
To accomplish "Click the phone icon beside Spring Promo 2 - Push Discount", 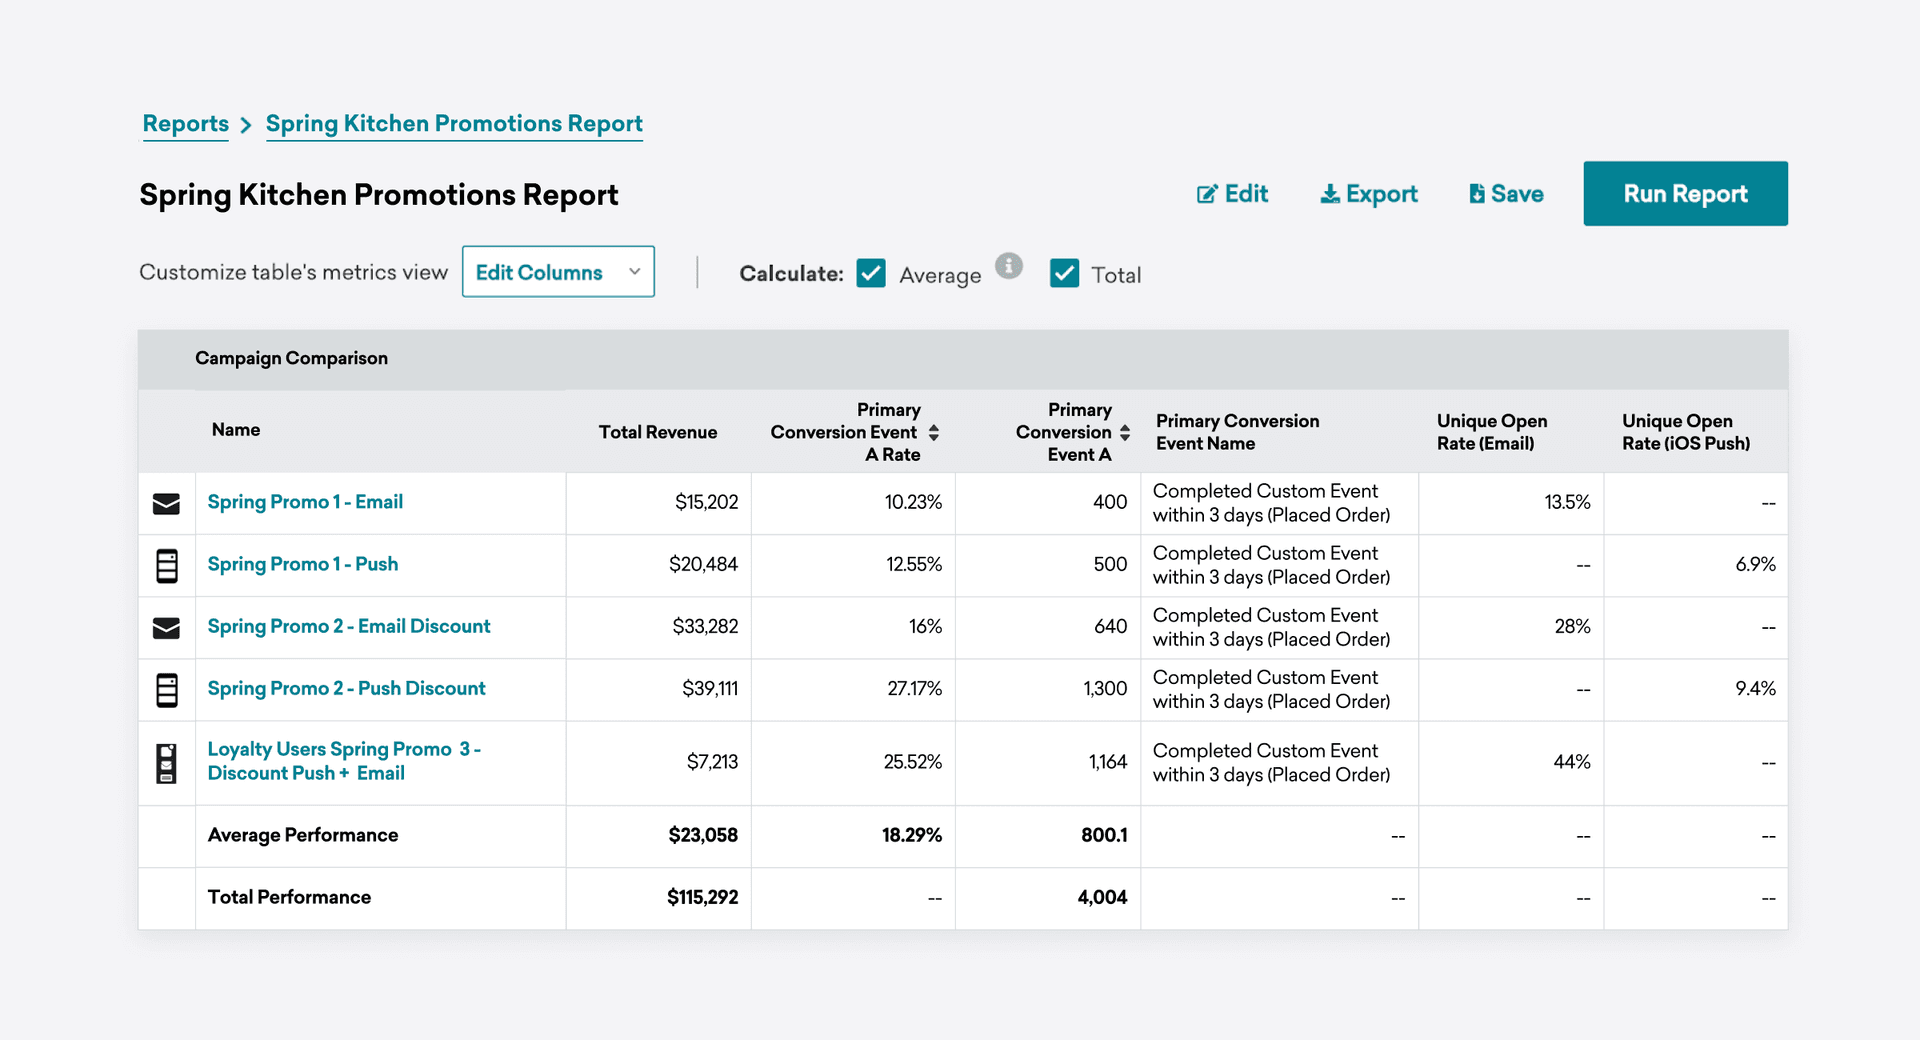I will point(167,689).
